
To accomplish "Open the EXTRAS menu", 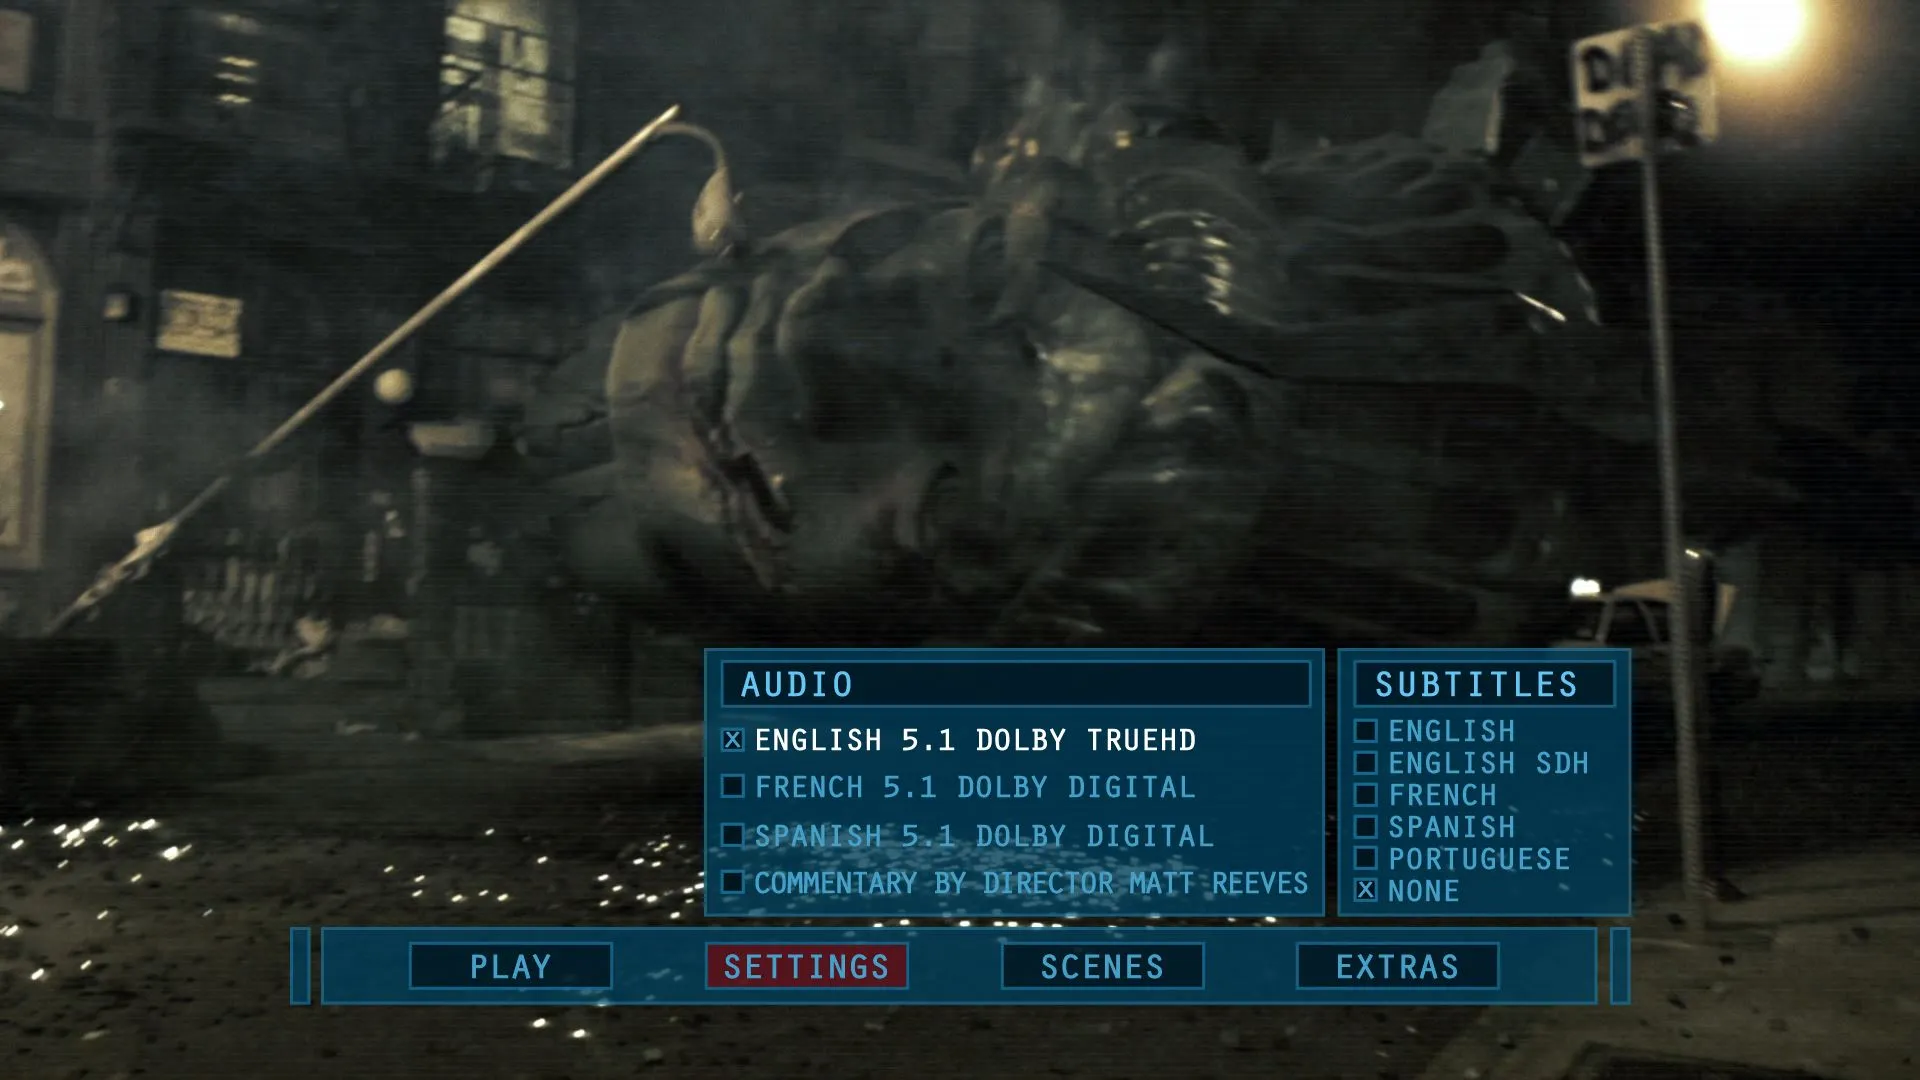I will [1397, 966].
